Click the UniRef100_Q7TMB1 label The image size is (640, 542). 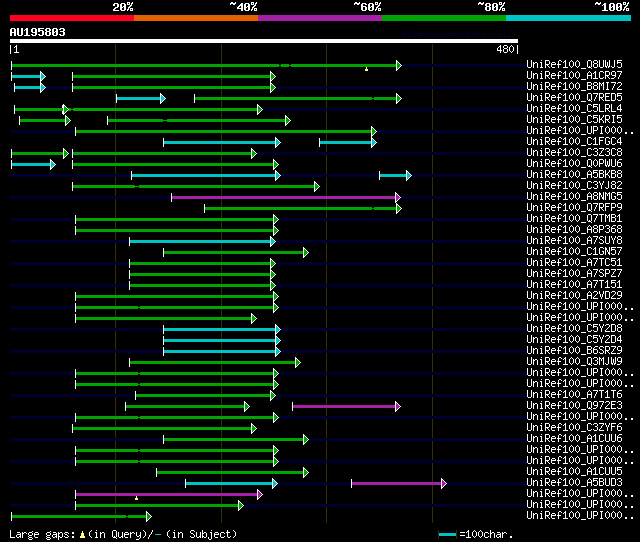[x=574, y=218]
